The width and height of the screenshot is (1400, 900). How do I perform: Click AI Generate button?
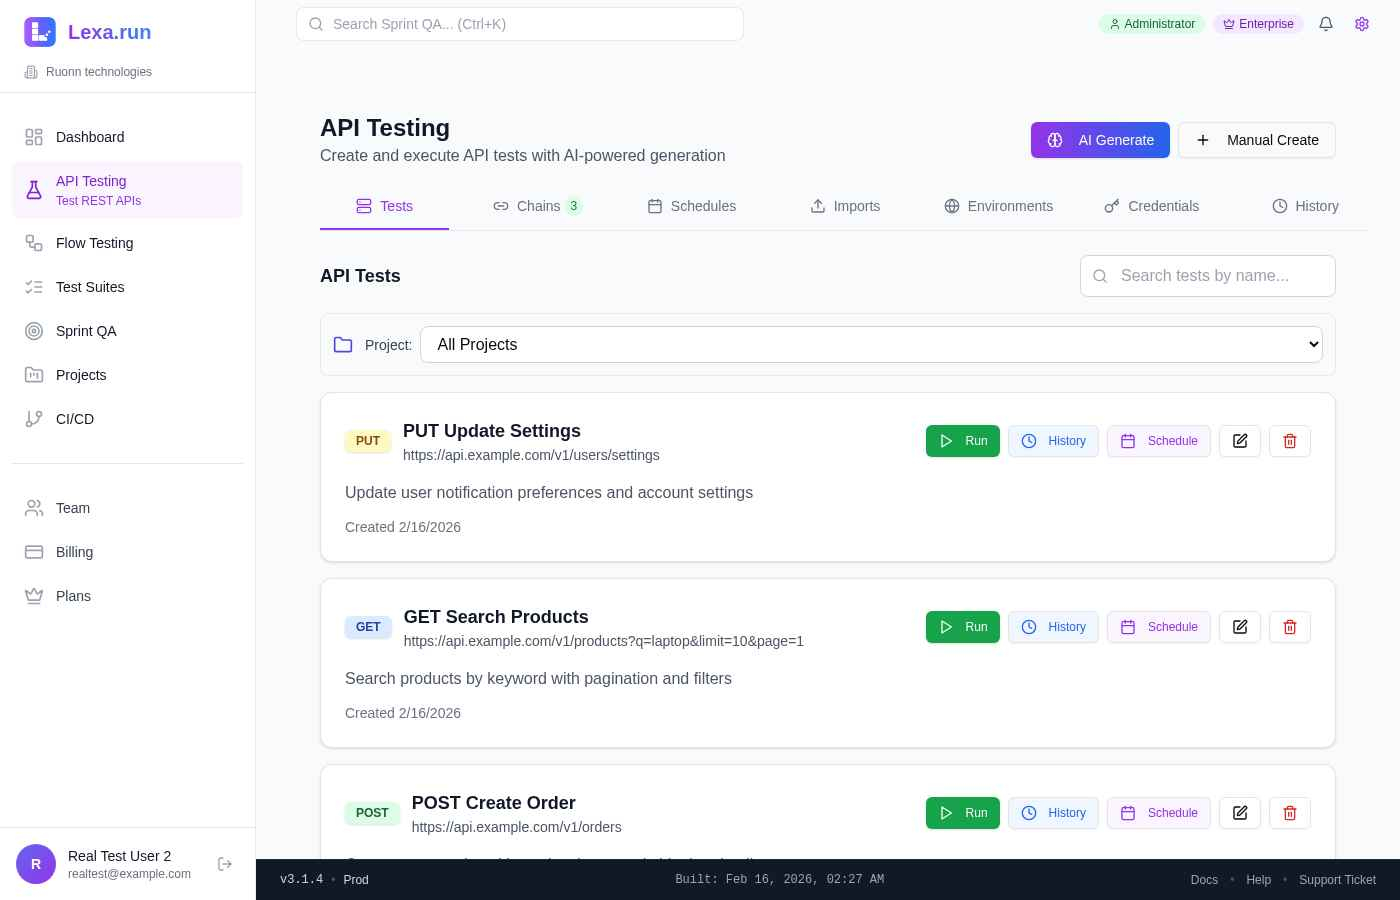(x=1100, y=140)
